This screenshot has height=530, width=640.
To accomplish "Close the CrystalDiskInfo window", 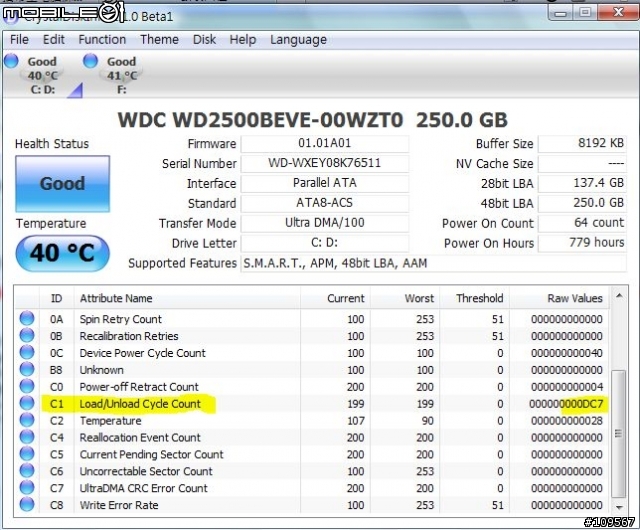I will [618, 12].
